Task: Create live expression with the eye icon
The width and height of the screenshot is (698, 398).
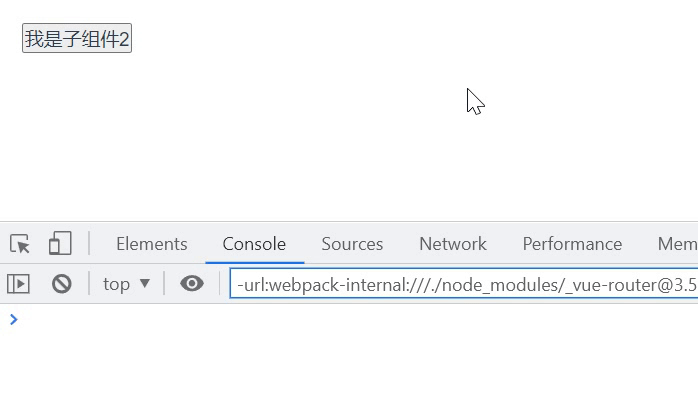Action: 192,284
